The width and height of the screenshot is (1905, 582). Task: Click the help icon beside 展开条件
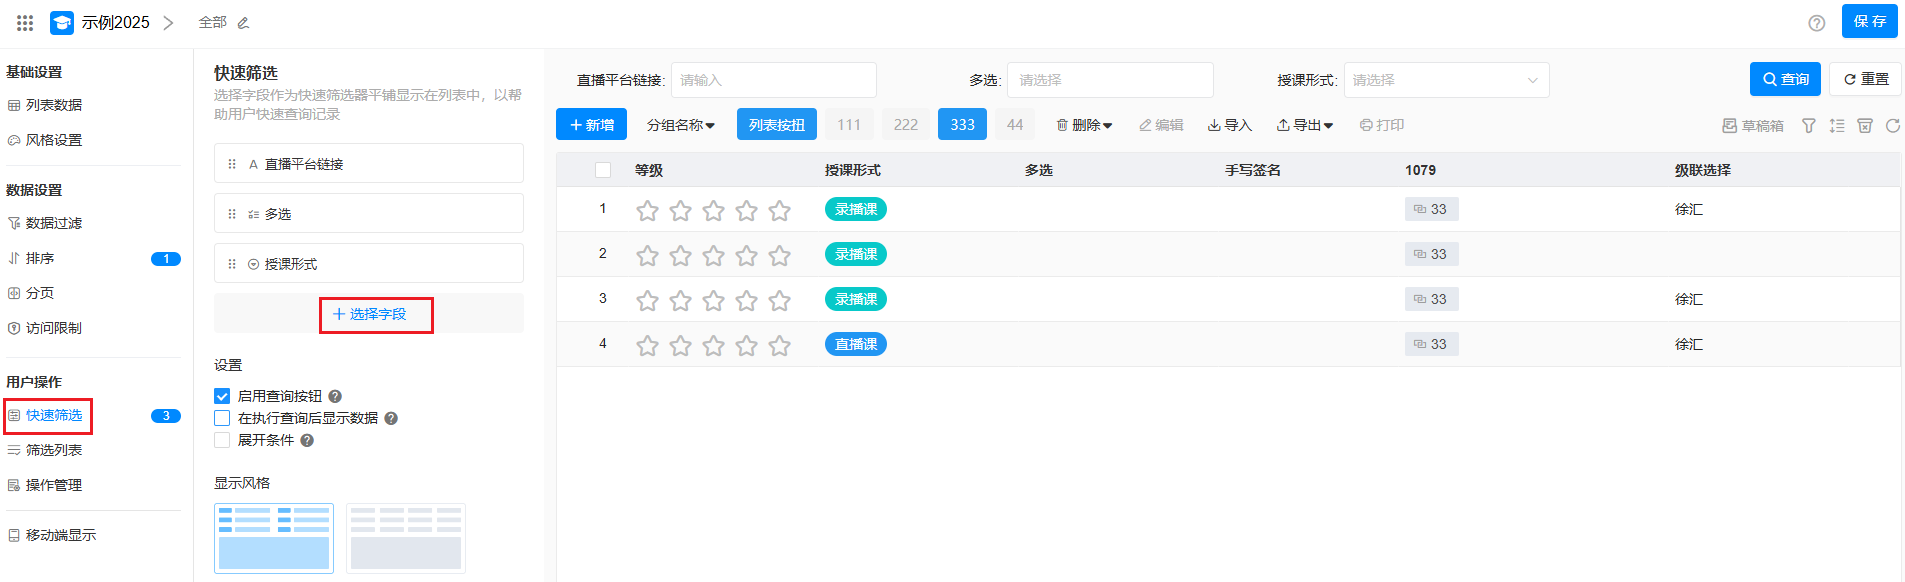click(307, 441)
